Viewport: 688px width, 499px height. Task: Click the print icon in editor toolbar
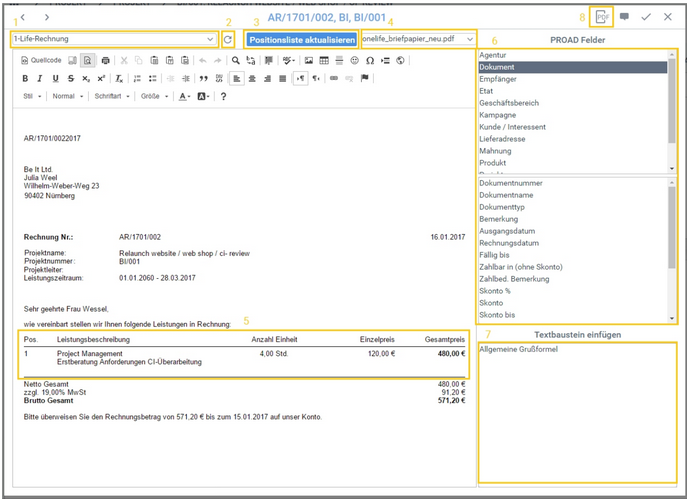pos(106,60)
